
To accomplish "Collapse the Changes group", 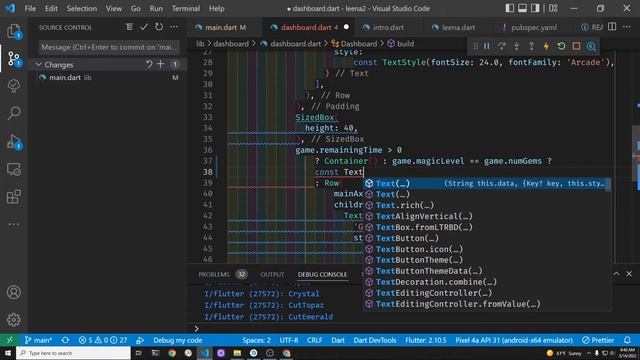I will point(38,64).
